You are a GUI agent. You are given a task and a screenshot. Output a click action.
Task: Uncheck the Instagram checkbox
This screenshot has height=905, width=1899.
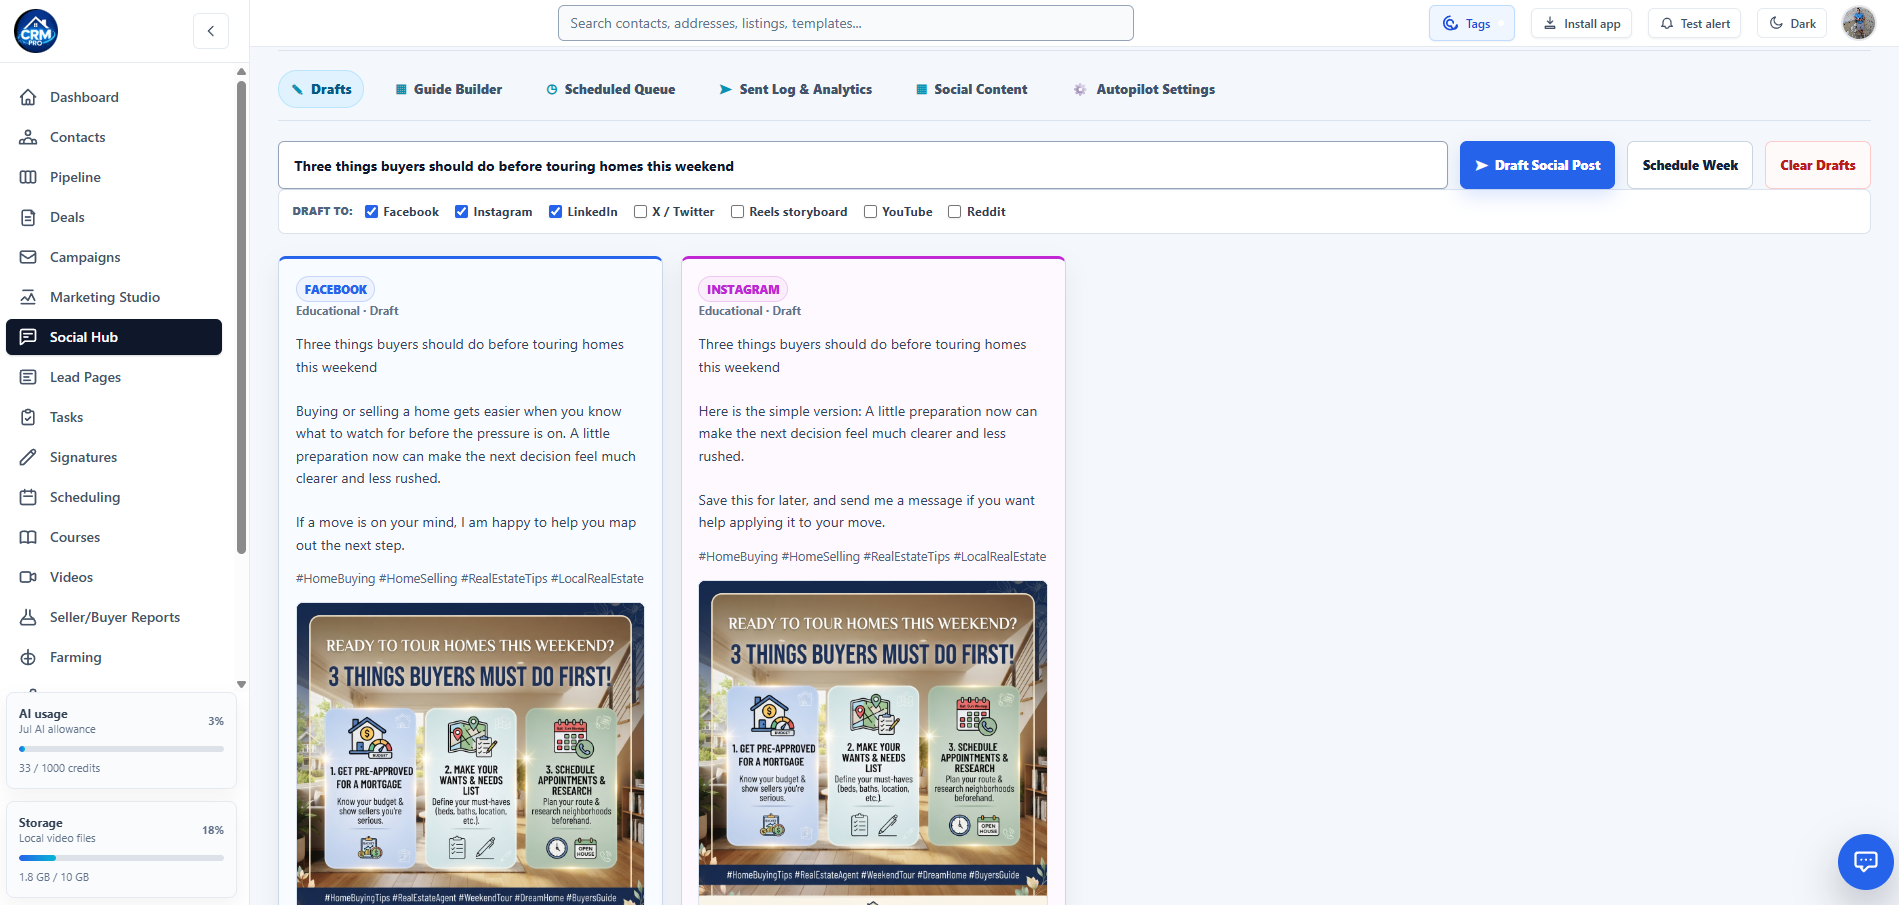461,211
